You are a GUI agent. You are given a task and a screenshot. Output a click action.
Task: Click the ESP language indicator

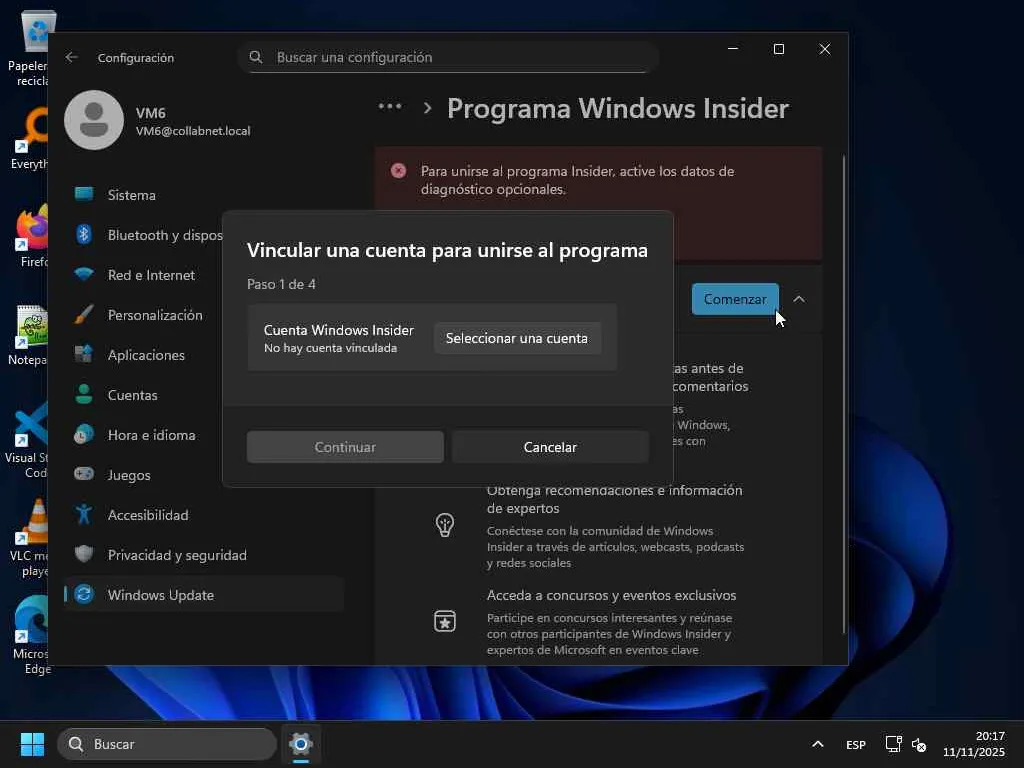(856, 744)
